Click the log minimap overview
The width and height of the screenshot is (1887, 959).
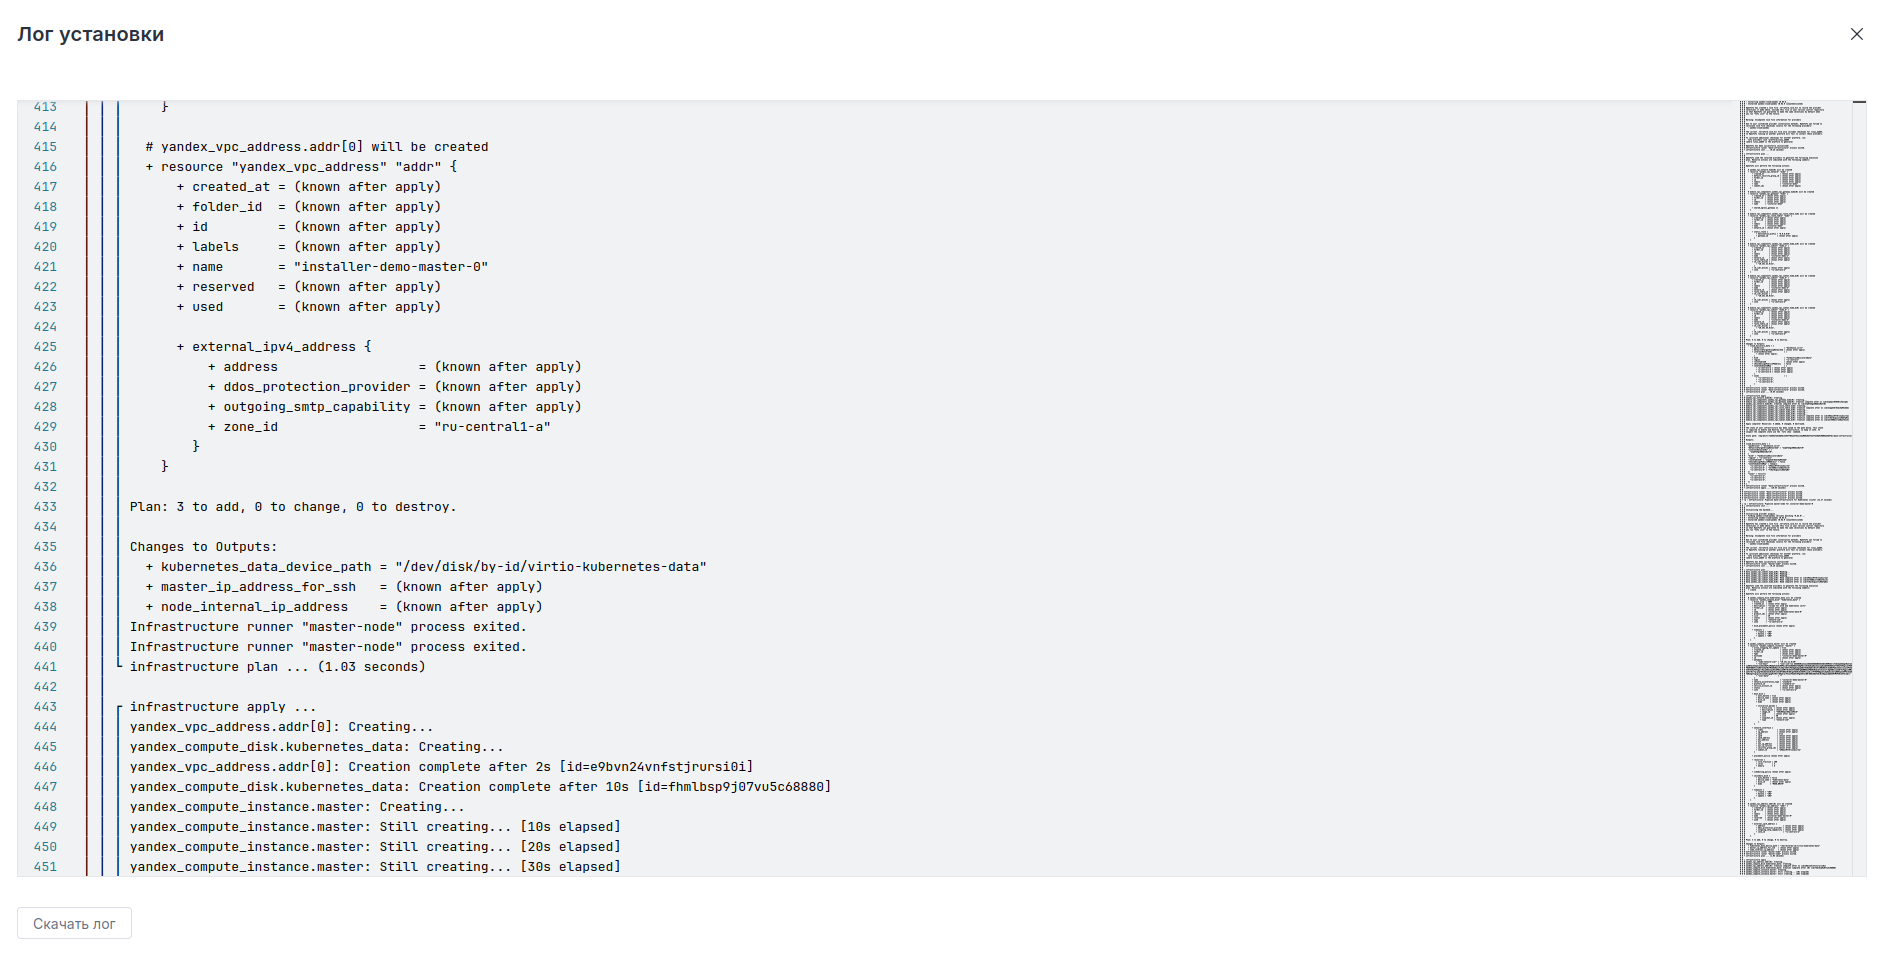coord(1795,488)
